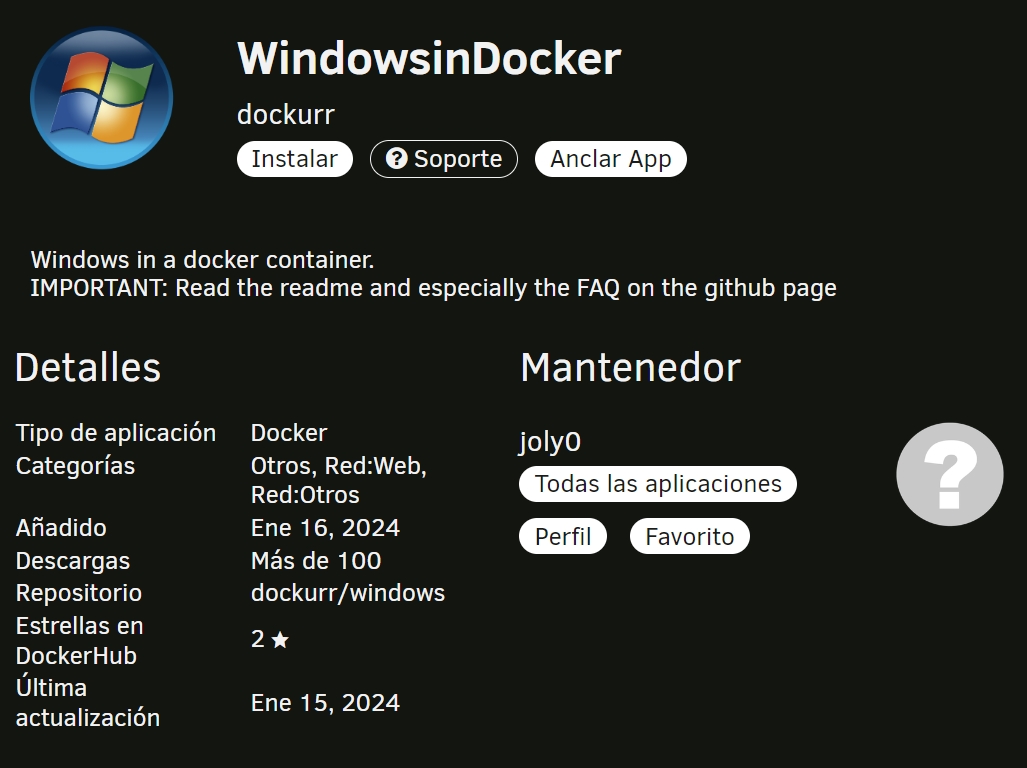
Task: Click the Categorías label
Action: pos(75,466)
